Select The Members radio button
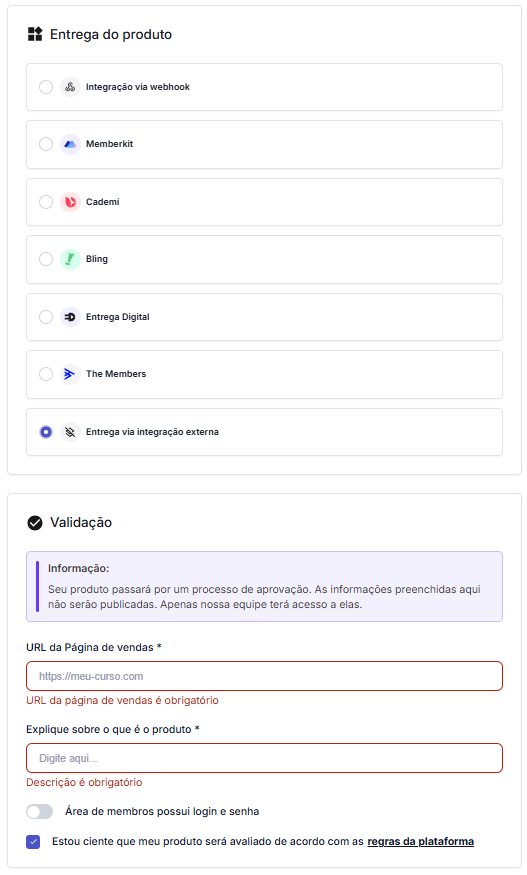 coord(46,374)
